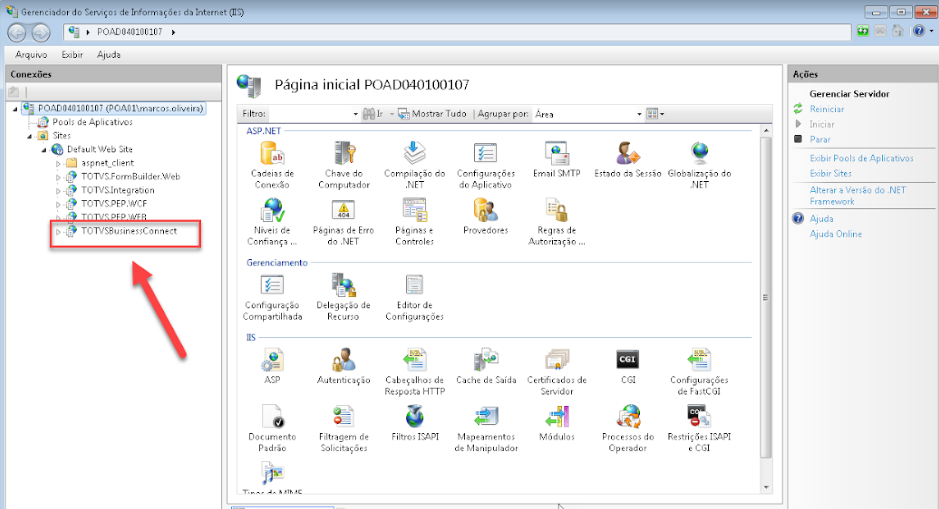Click the Back navigation button
This screenshot has width=939, height=509.
17,32
